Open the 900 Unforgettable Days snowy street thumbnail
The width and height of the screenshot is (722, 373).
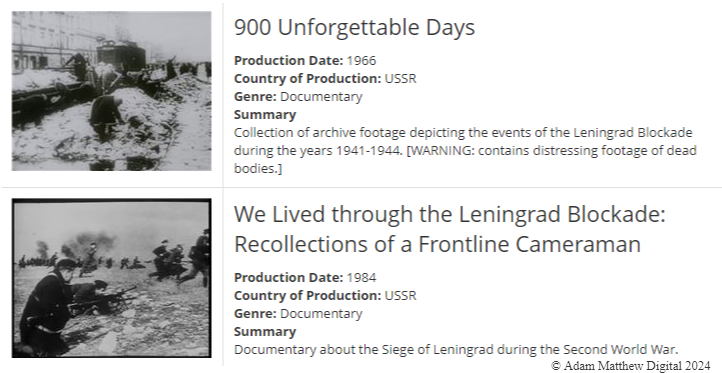coord(111,91)
